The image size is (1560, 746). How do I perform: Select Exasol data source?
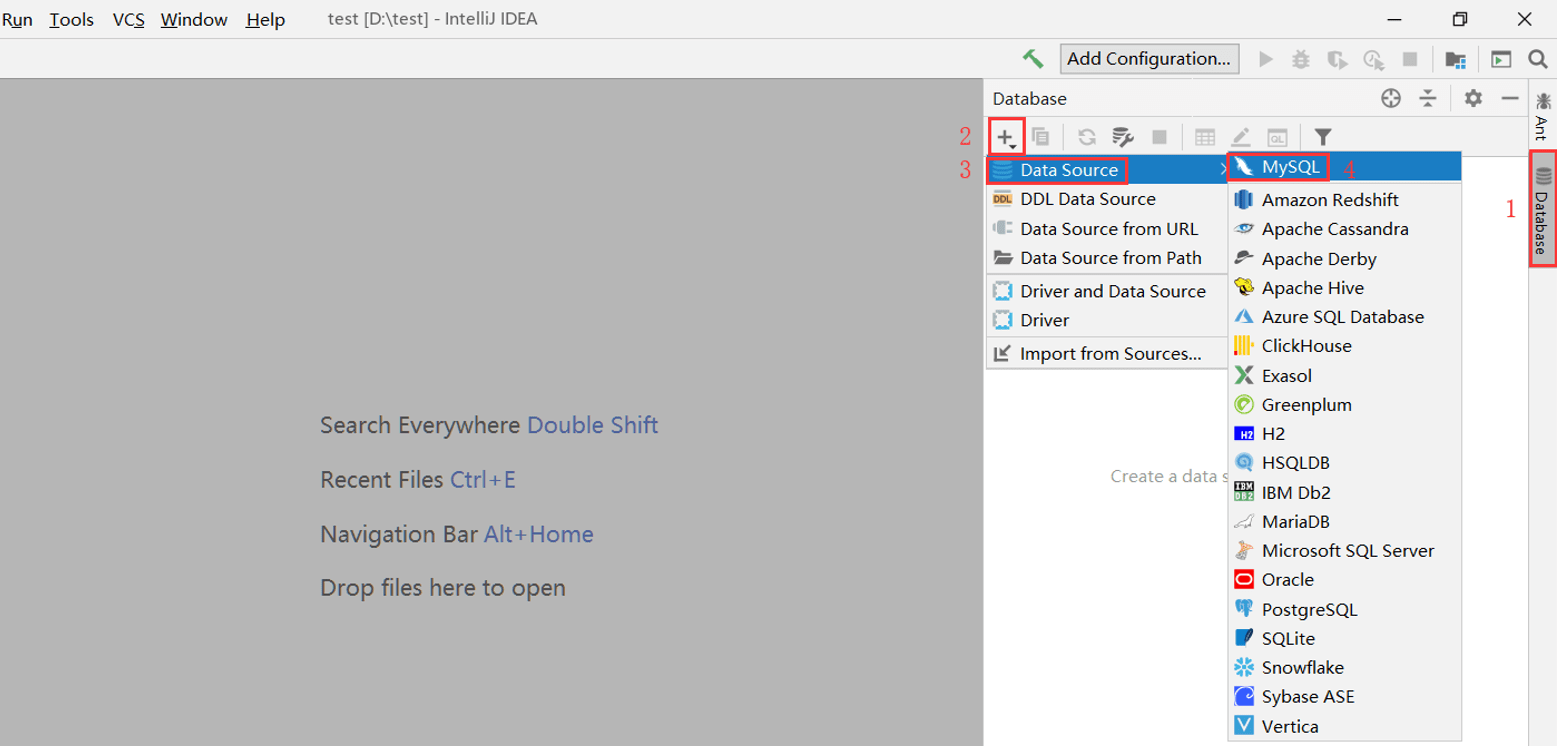point(1345,376)
